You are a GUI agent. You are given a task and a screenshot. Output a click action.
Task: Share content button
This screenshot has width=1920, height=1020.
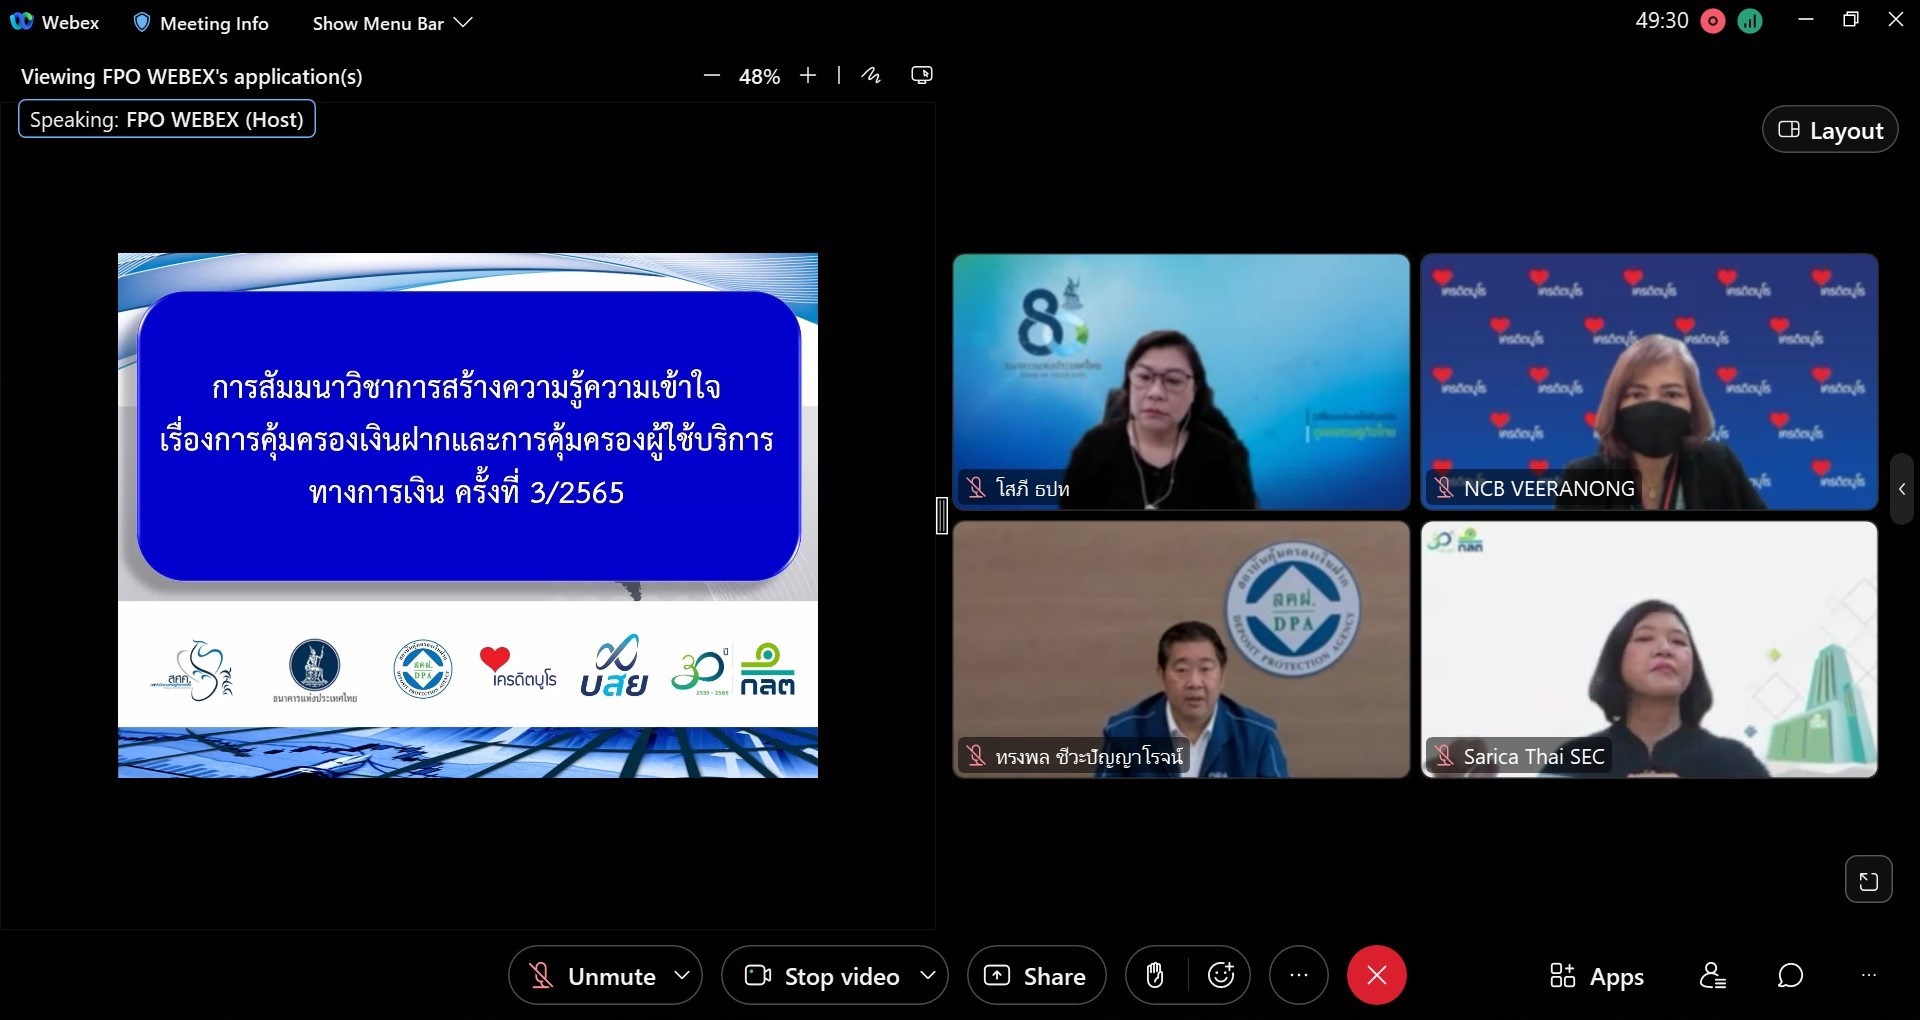(x=1036, y=976)
